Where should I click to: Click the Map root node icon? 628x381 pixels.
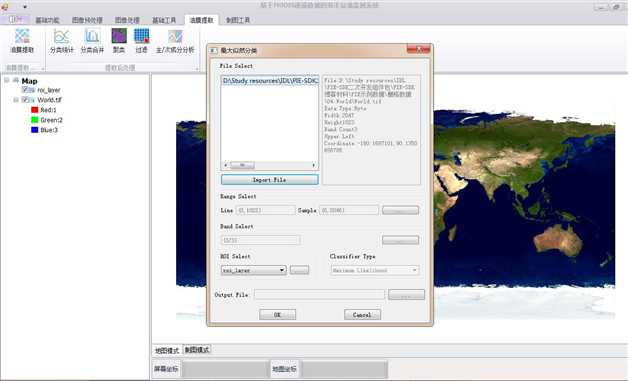click(16, 81)
